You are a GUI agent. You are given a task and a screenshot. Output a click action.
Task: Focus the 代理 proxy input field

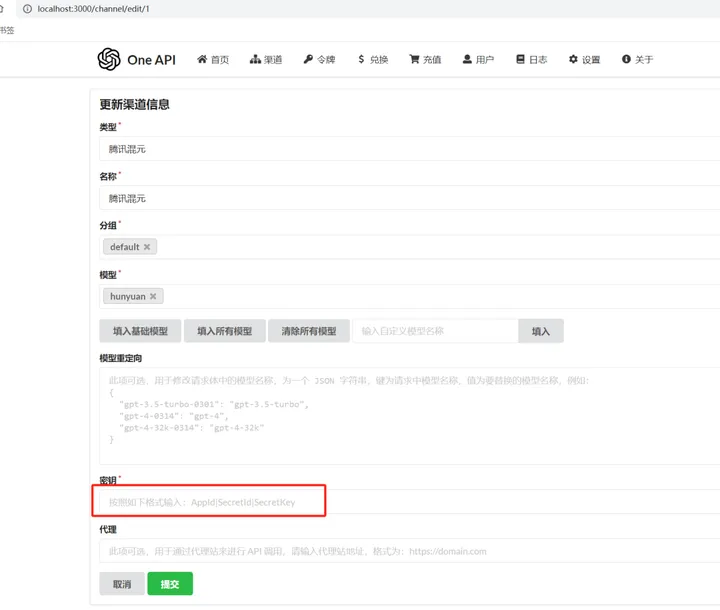coord(410,551)
